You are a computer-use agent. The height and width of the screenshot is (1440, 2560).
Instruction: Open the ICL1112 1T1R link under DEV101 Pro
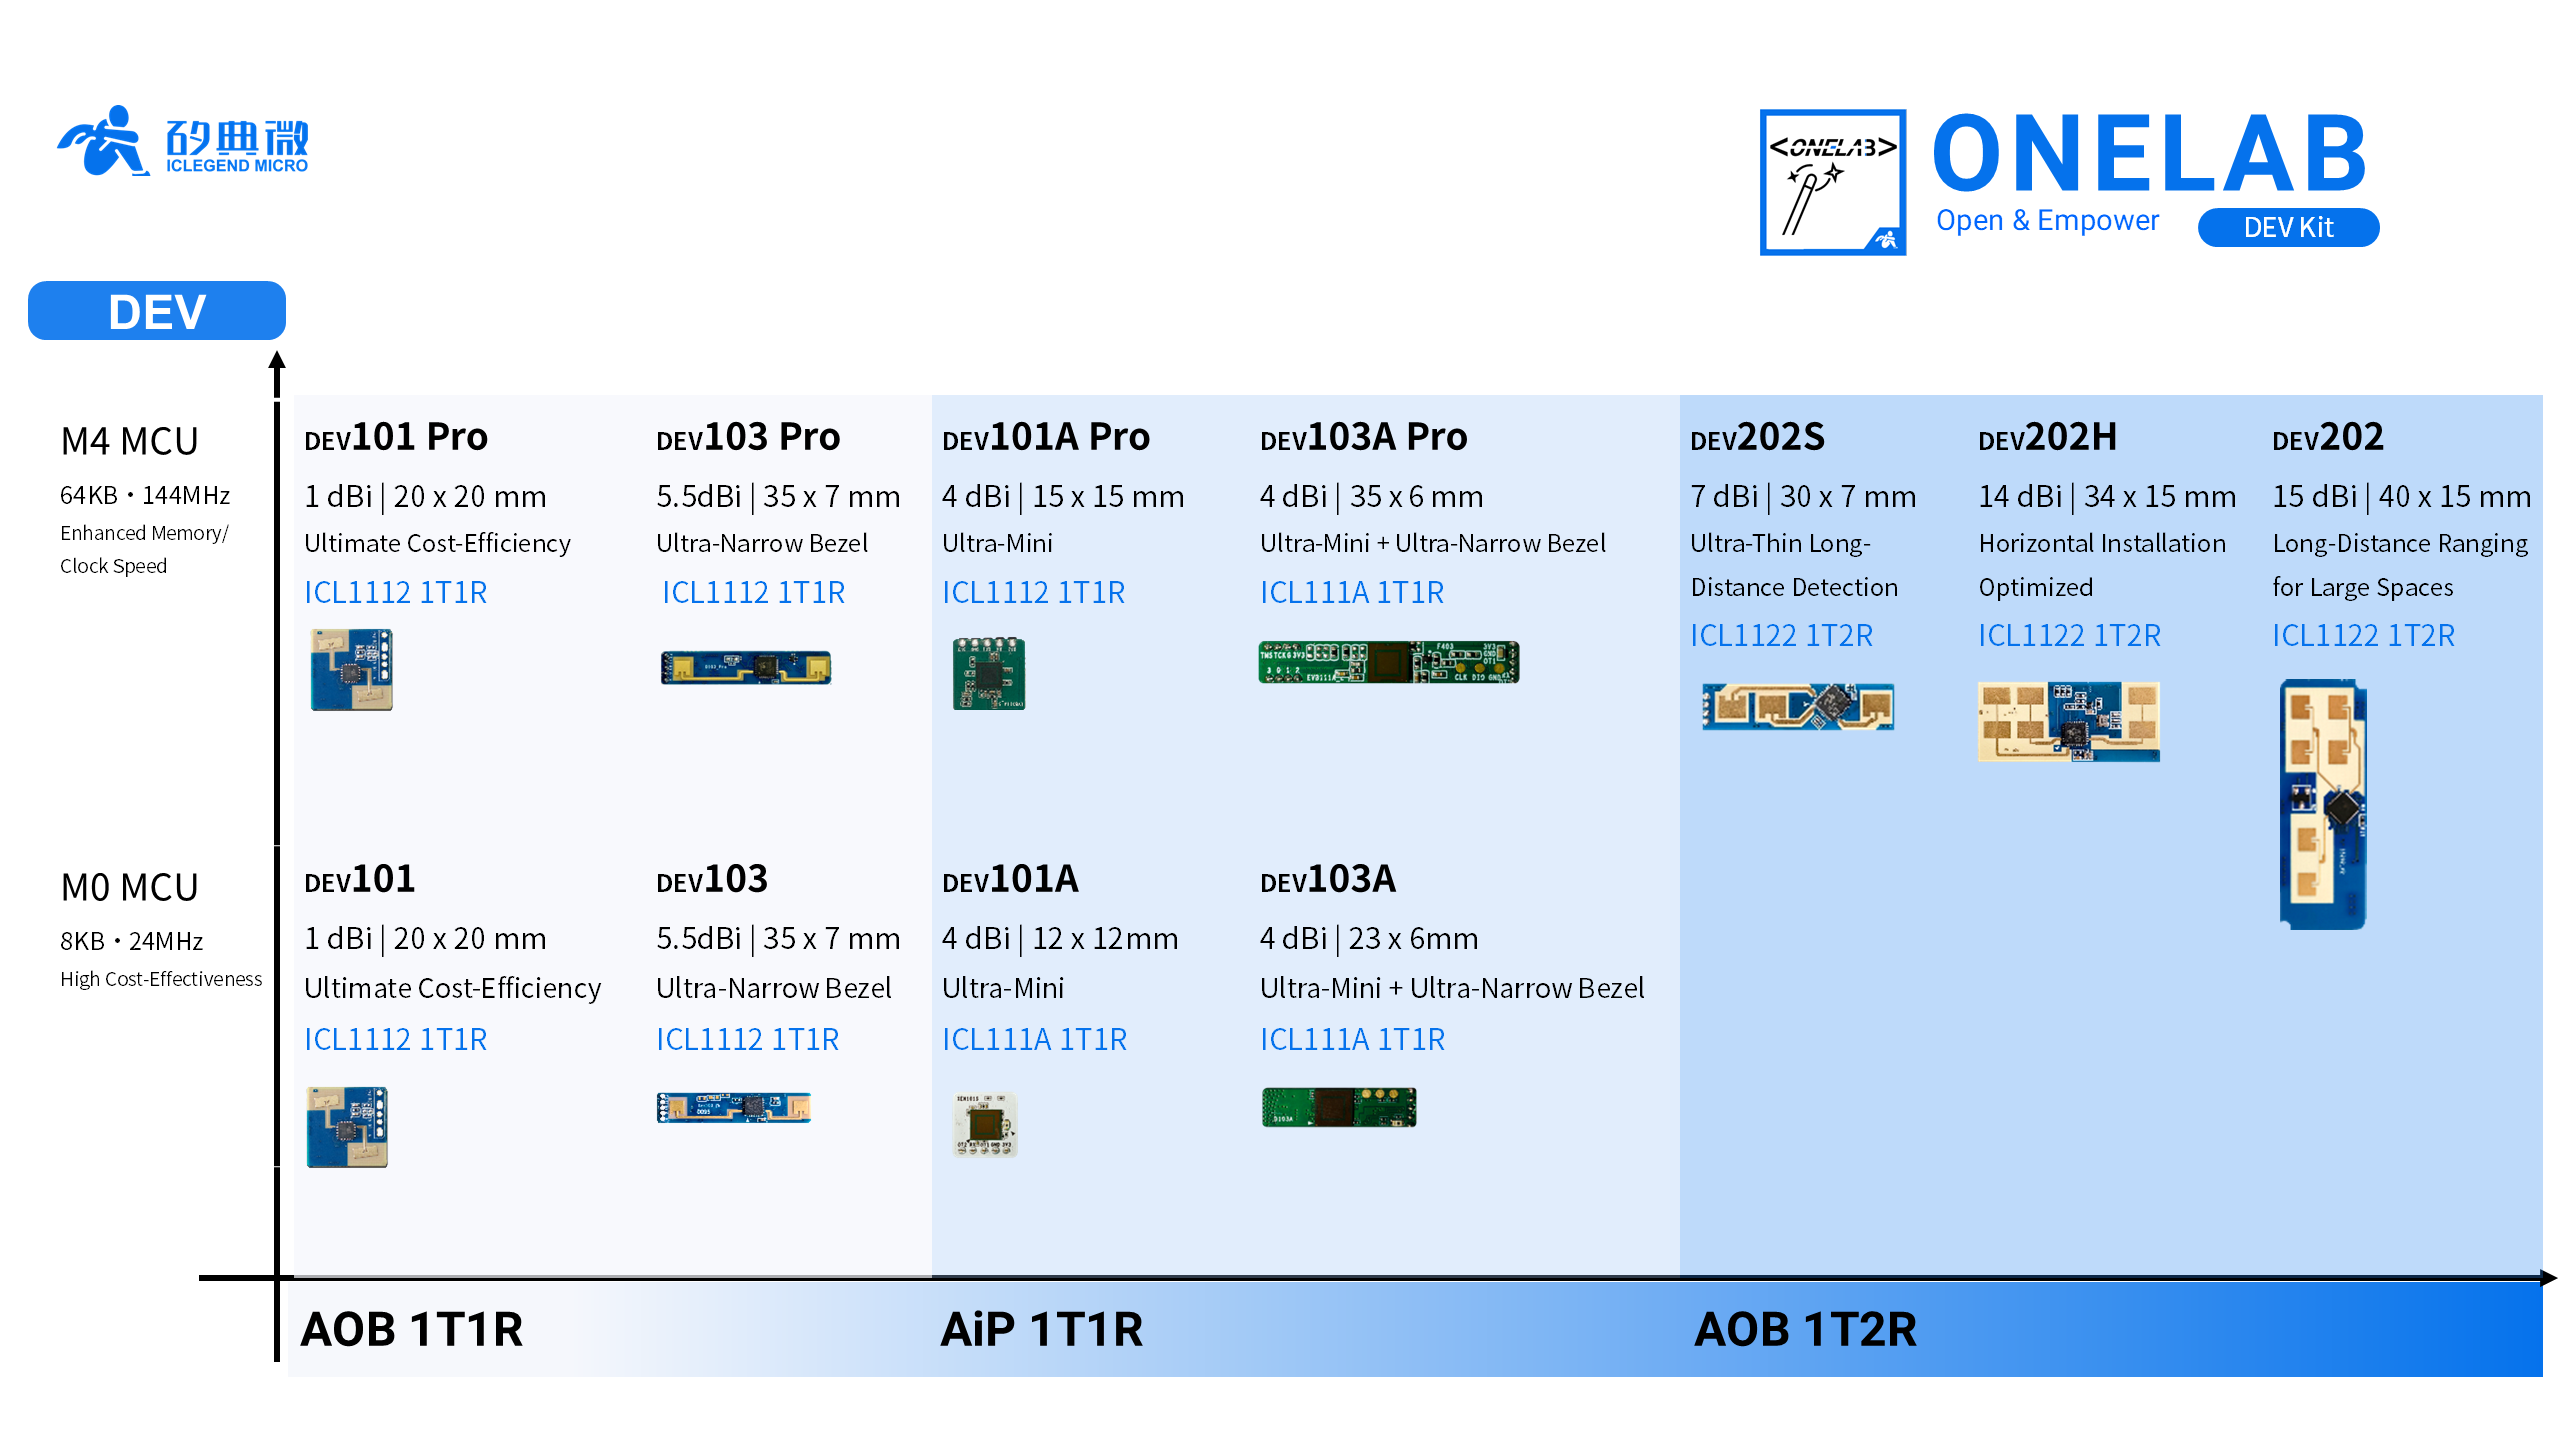(395, 592)
